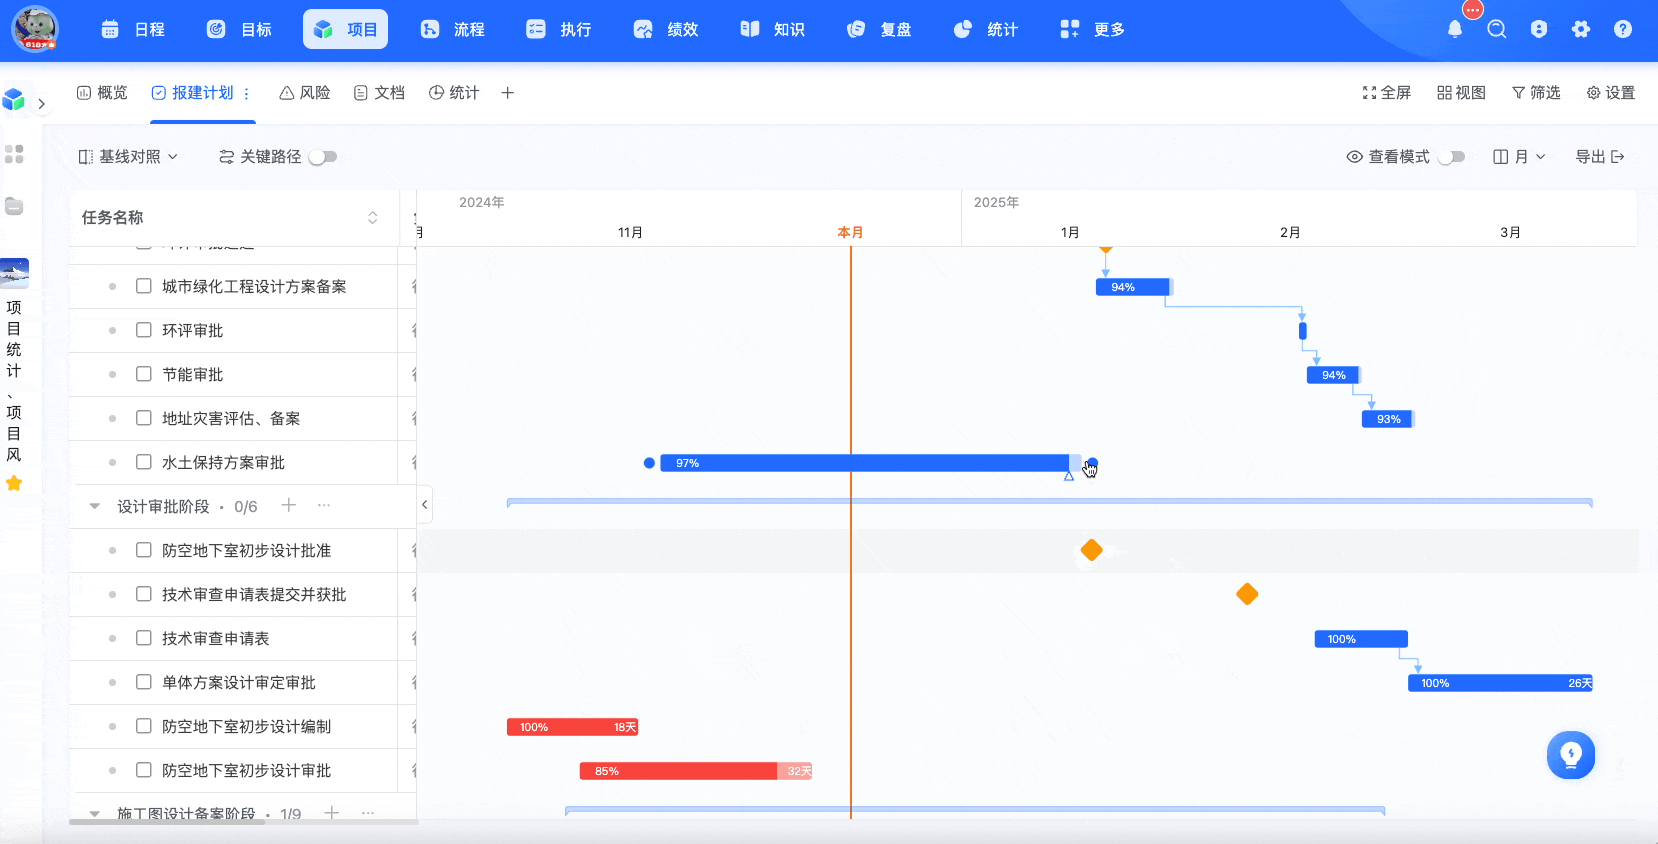This screenshot has width=1658, height=844.
Task: Toggle the 查看模式 switch
Action: click(x=1452, y=157)
